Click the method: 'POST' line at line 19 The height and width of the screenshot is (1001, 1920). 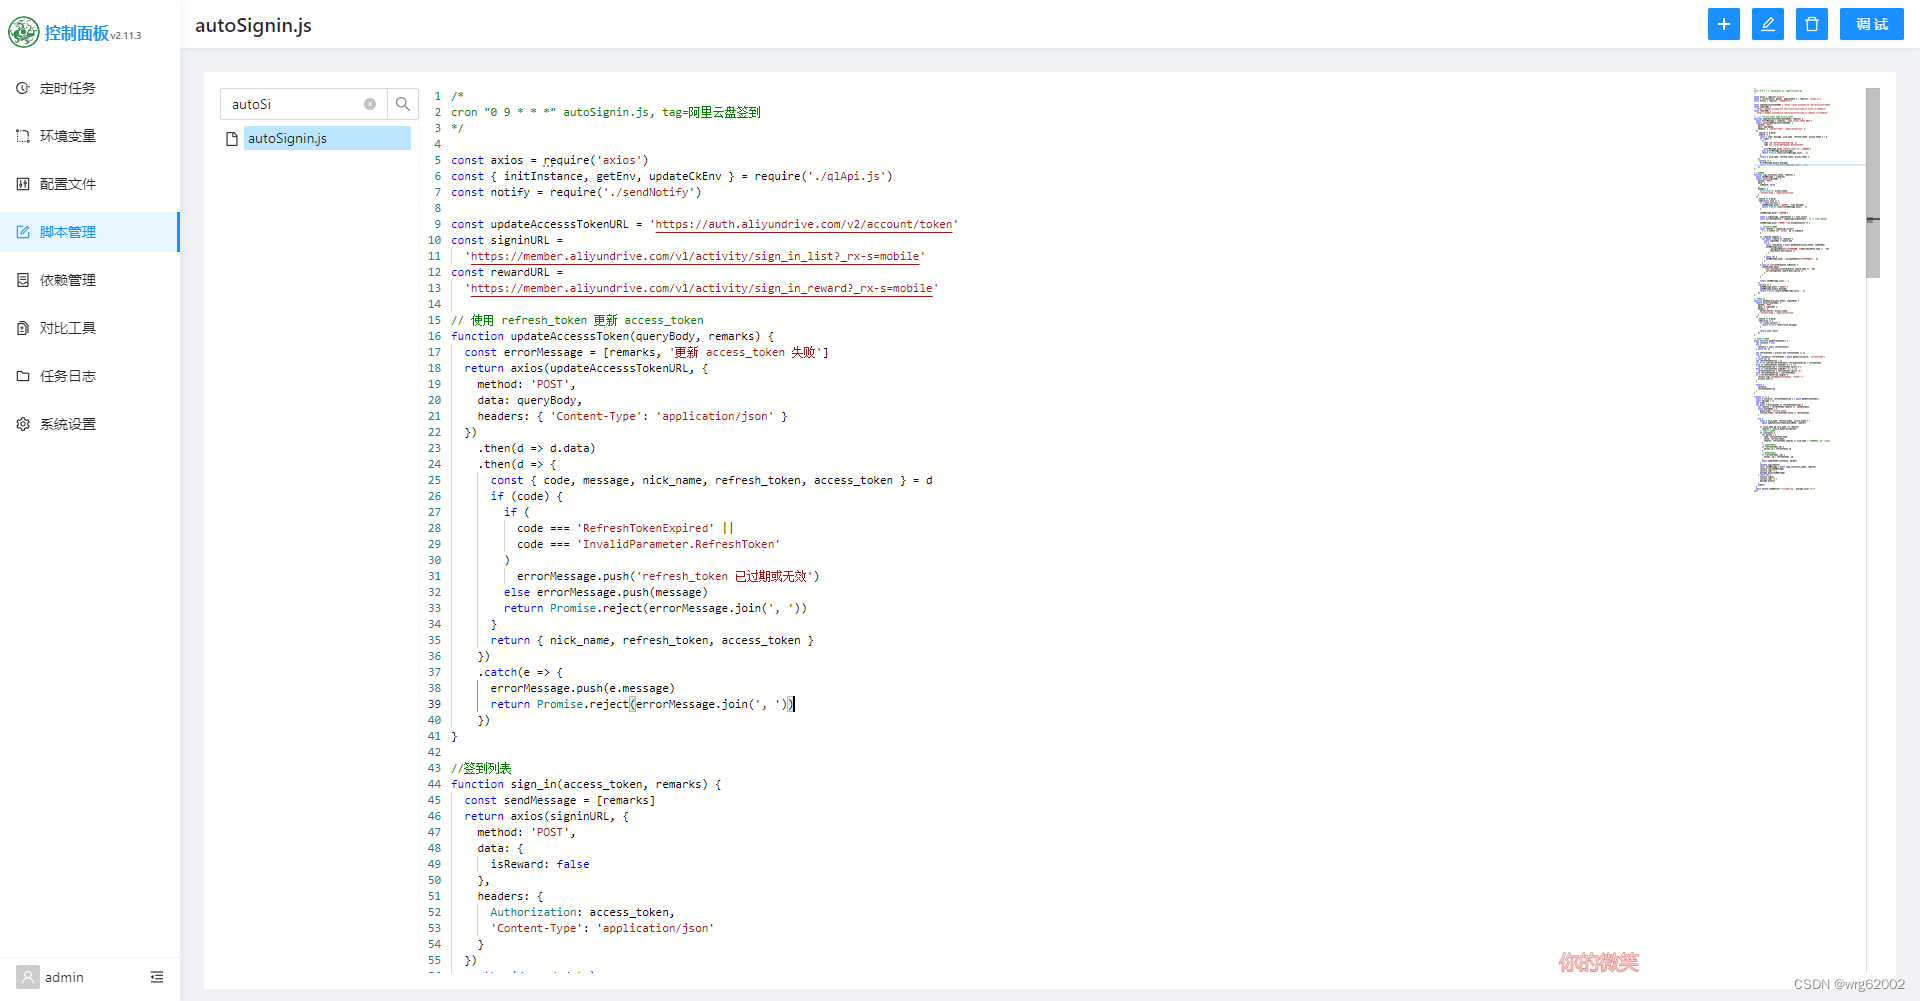click(x=526, y=384)
